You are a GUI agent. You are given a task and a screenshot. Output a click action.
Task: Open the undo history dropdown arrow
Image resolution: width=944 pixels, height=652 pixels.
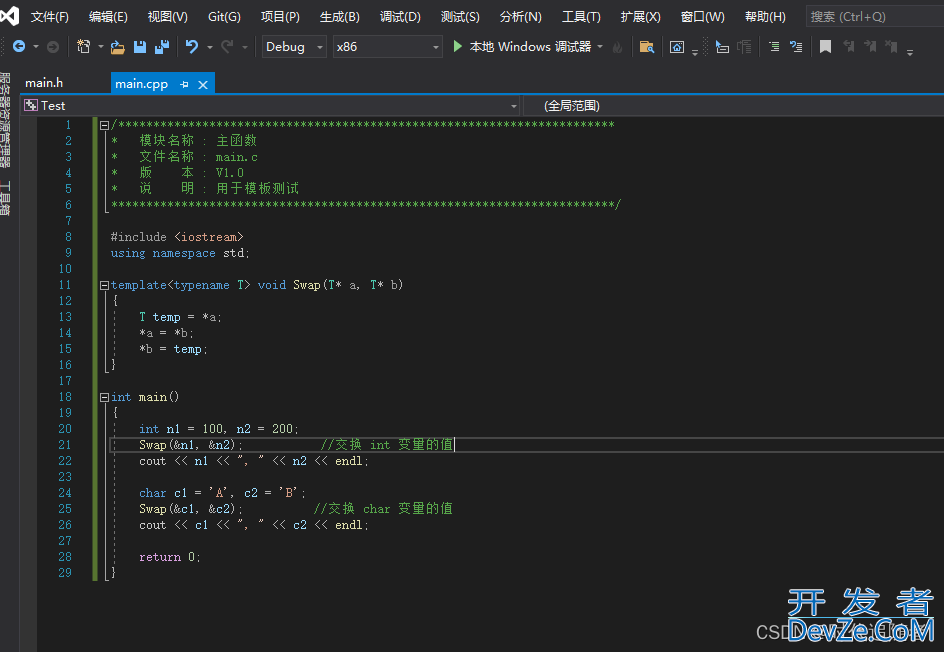210,46
